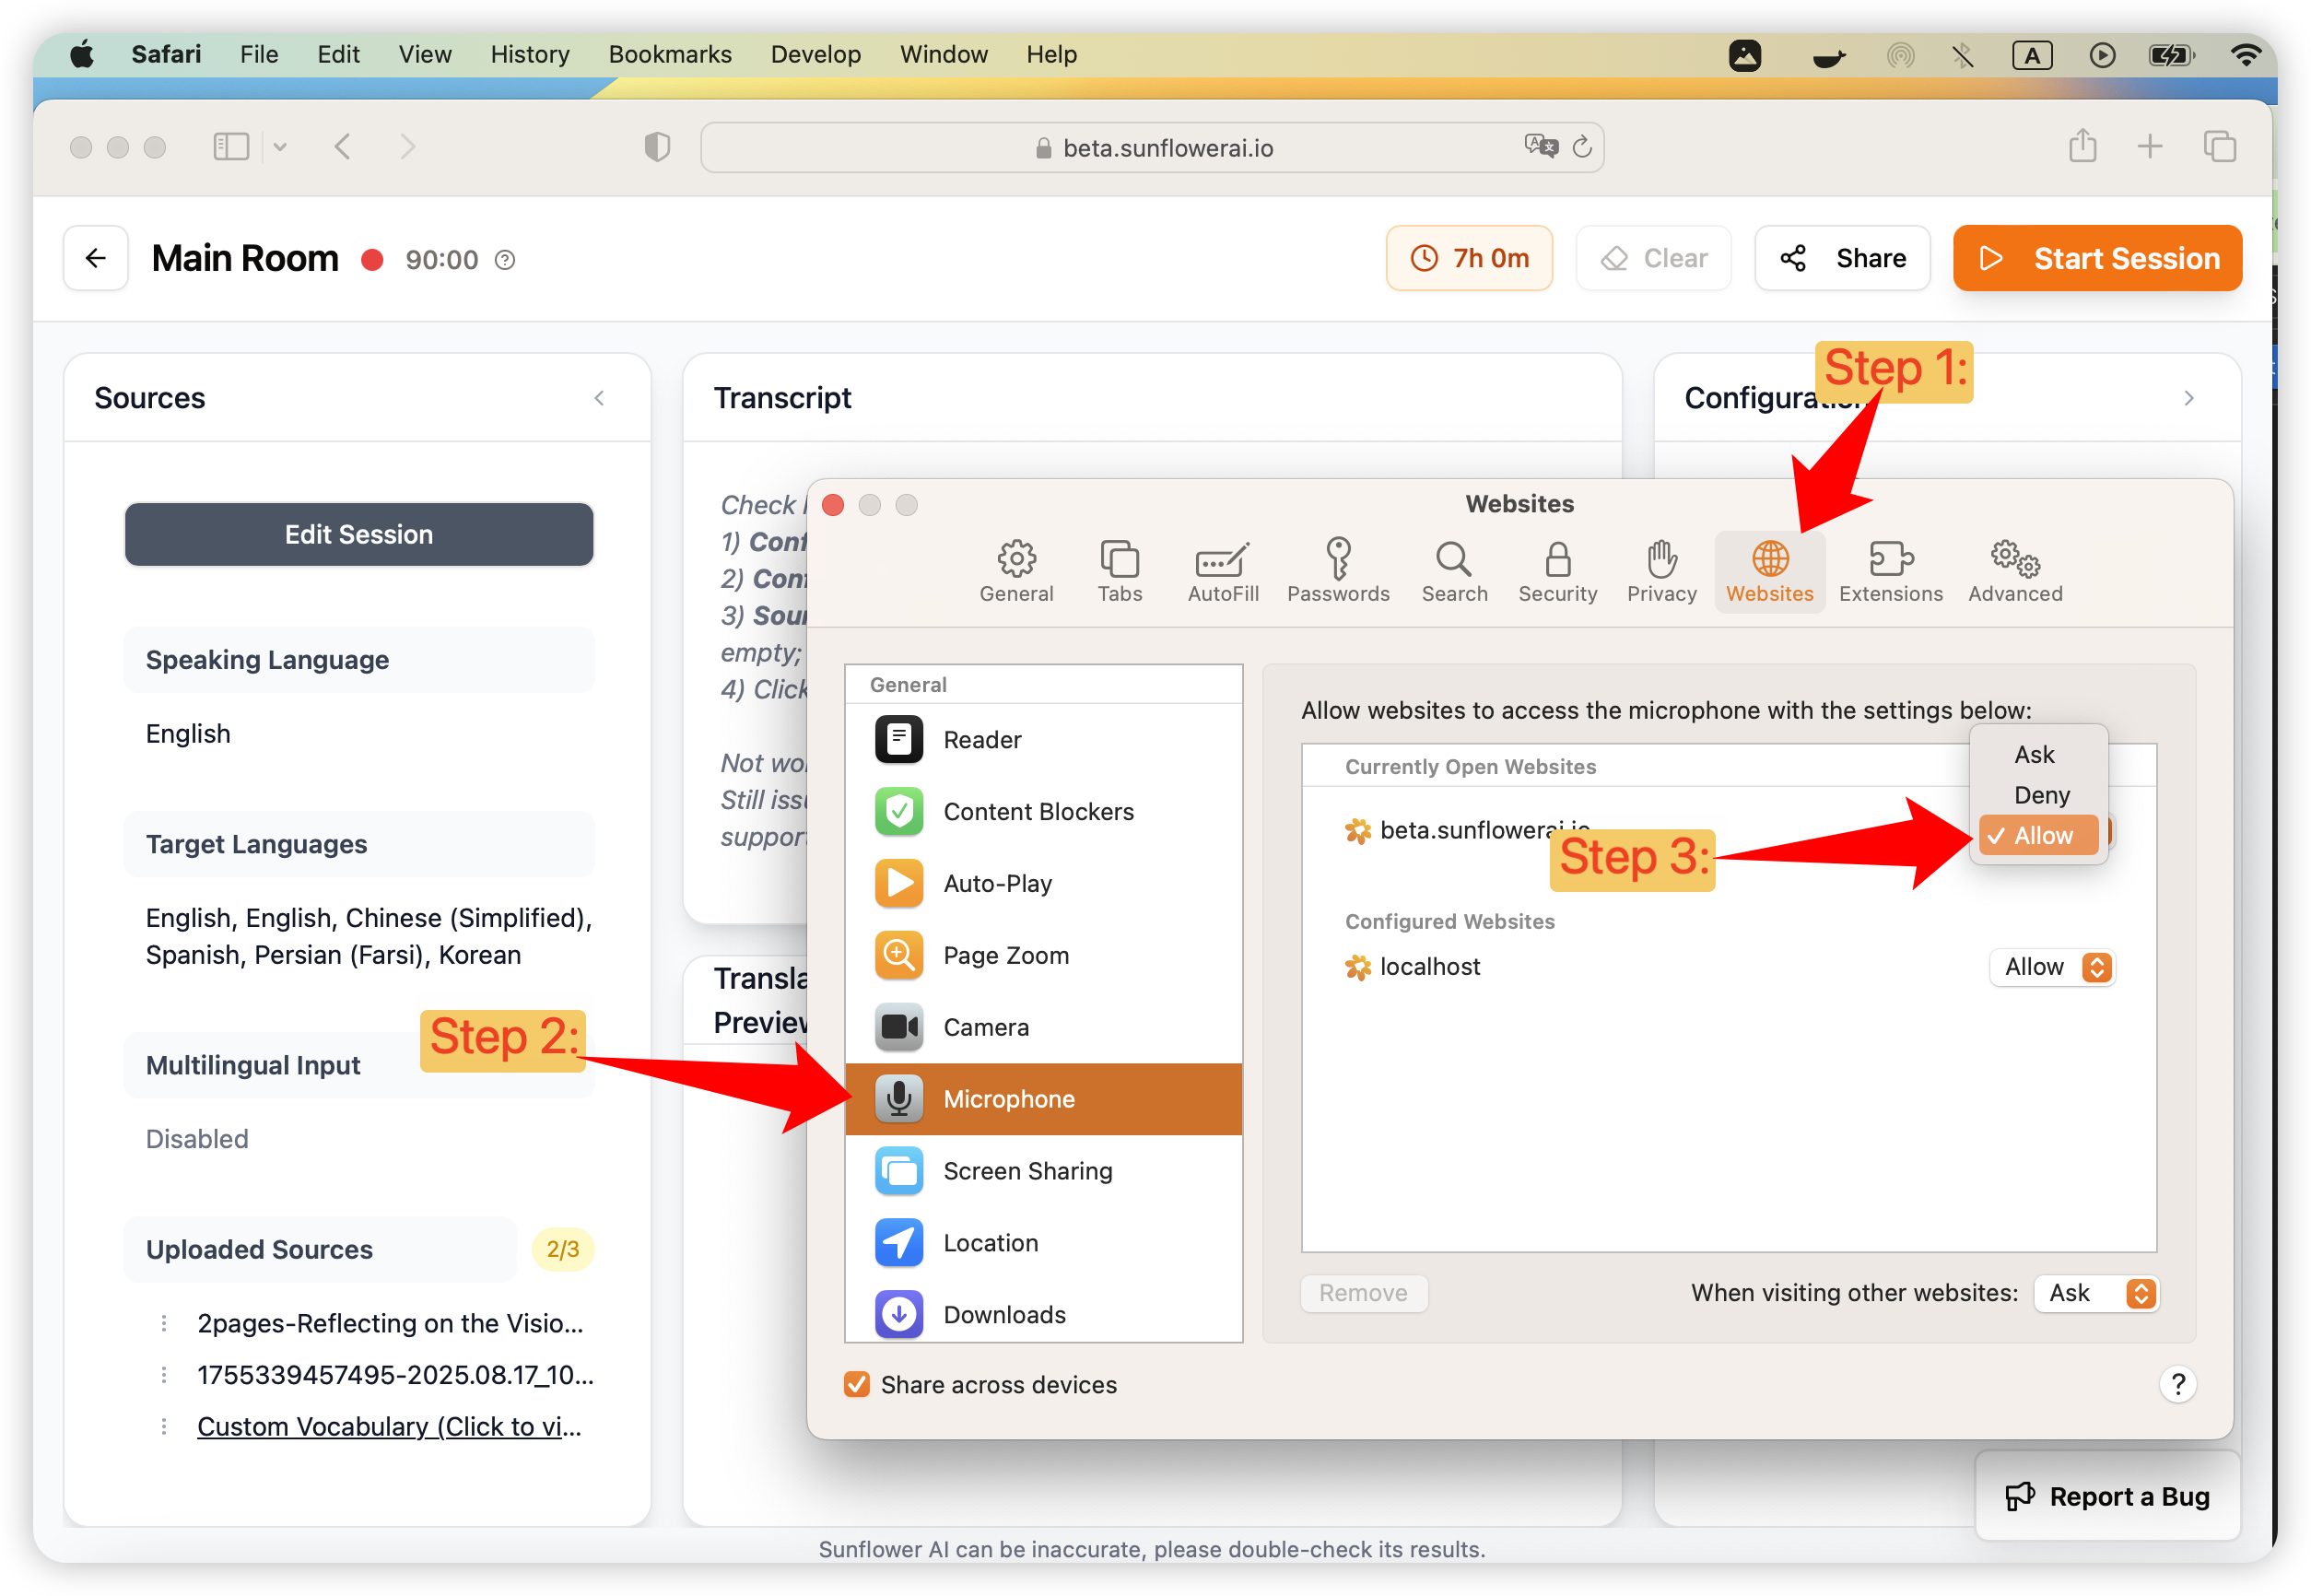Go back in Safari history
The image size is (2311, 1596).
(x=342, y=147)
